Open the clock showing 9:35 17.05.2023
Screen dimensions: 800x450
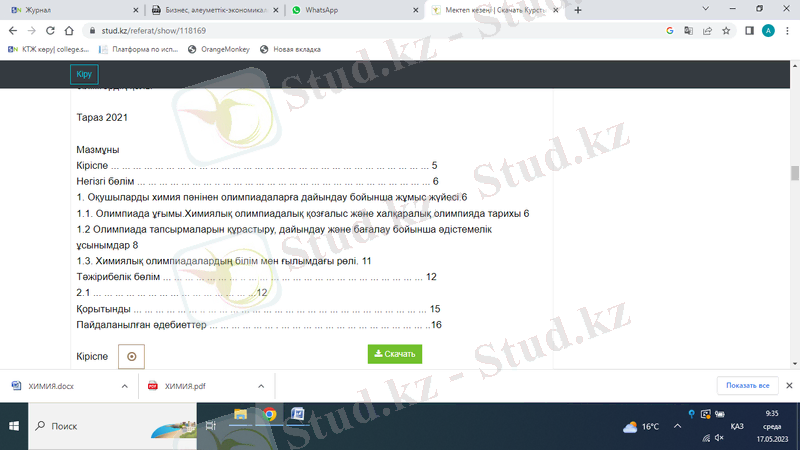[x=772, y=426]
